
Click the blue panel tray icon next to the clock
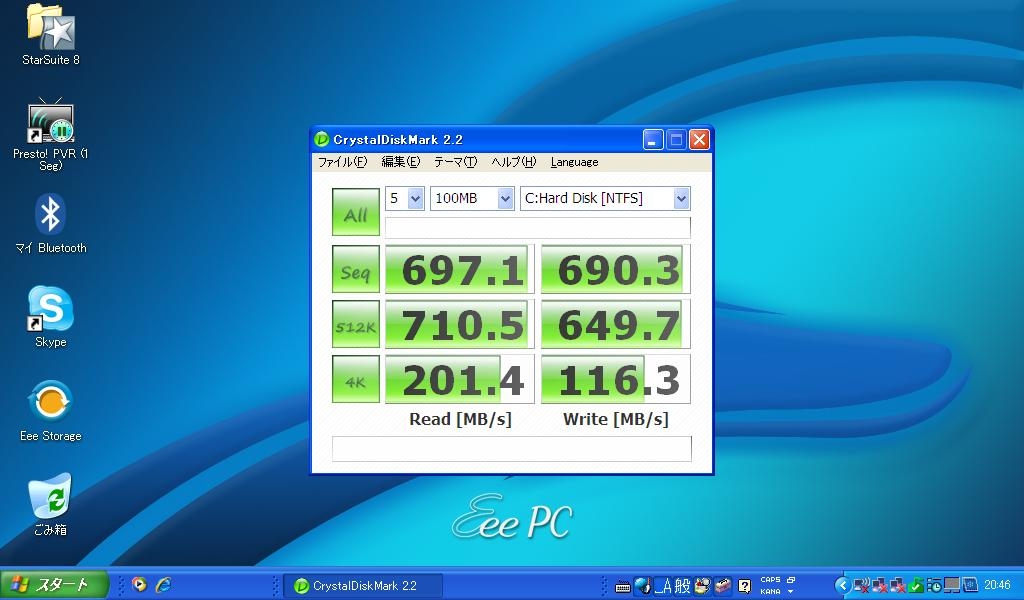970,585
